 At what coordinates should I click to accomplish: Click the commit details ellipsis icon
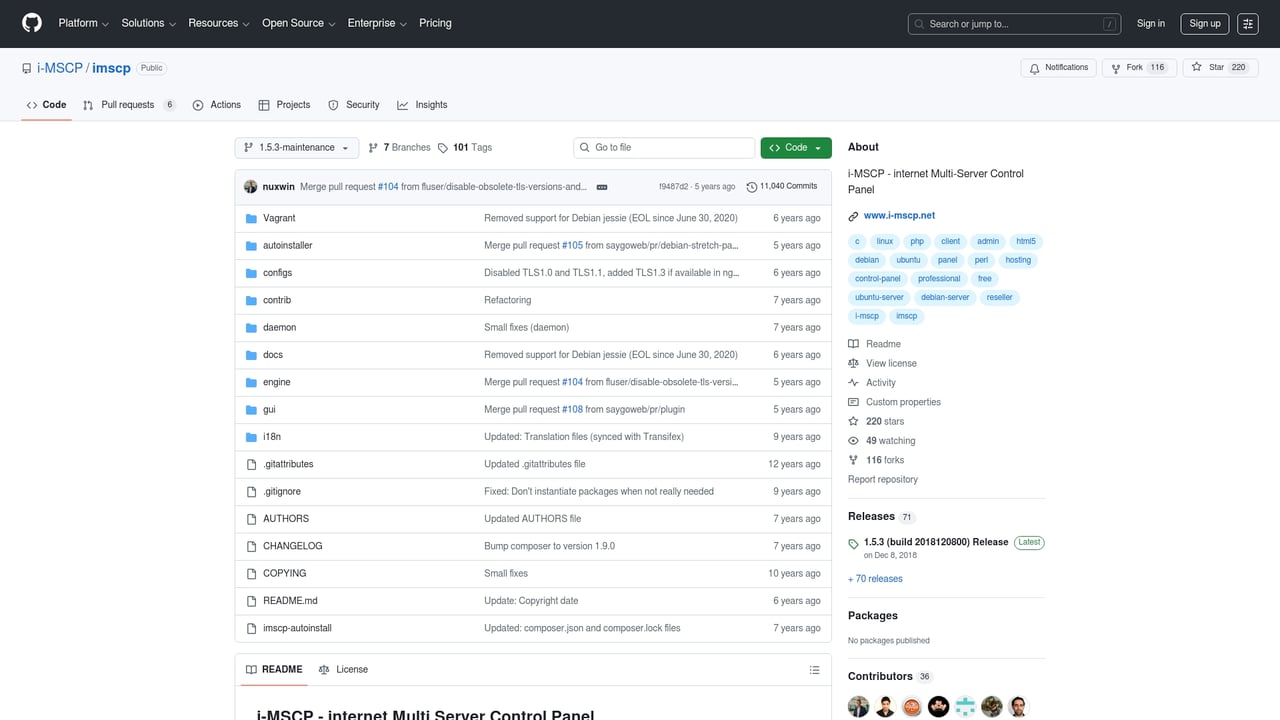601,187
